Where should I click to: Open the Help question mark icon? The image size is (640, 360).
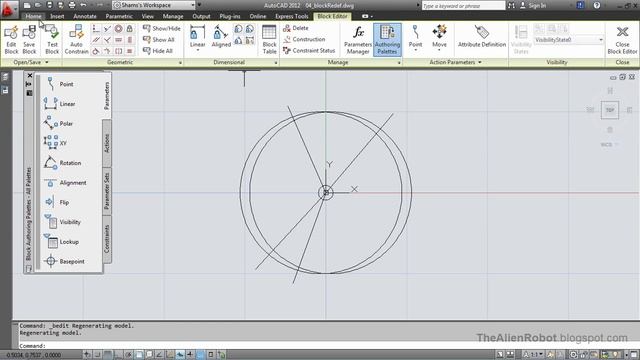click(597, 6)
